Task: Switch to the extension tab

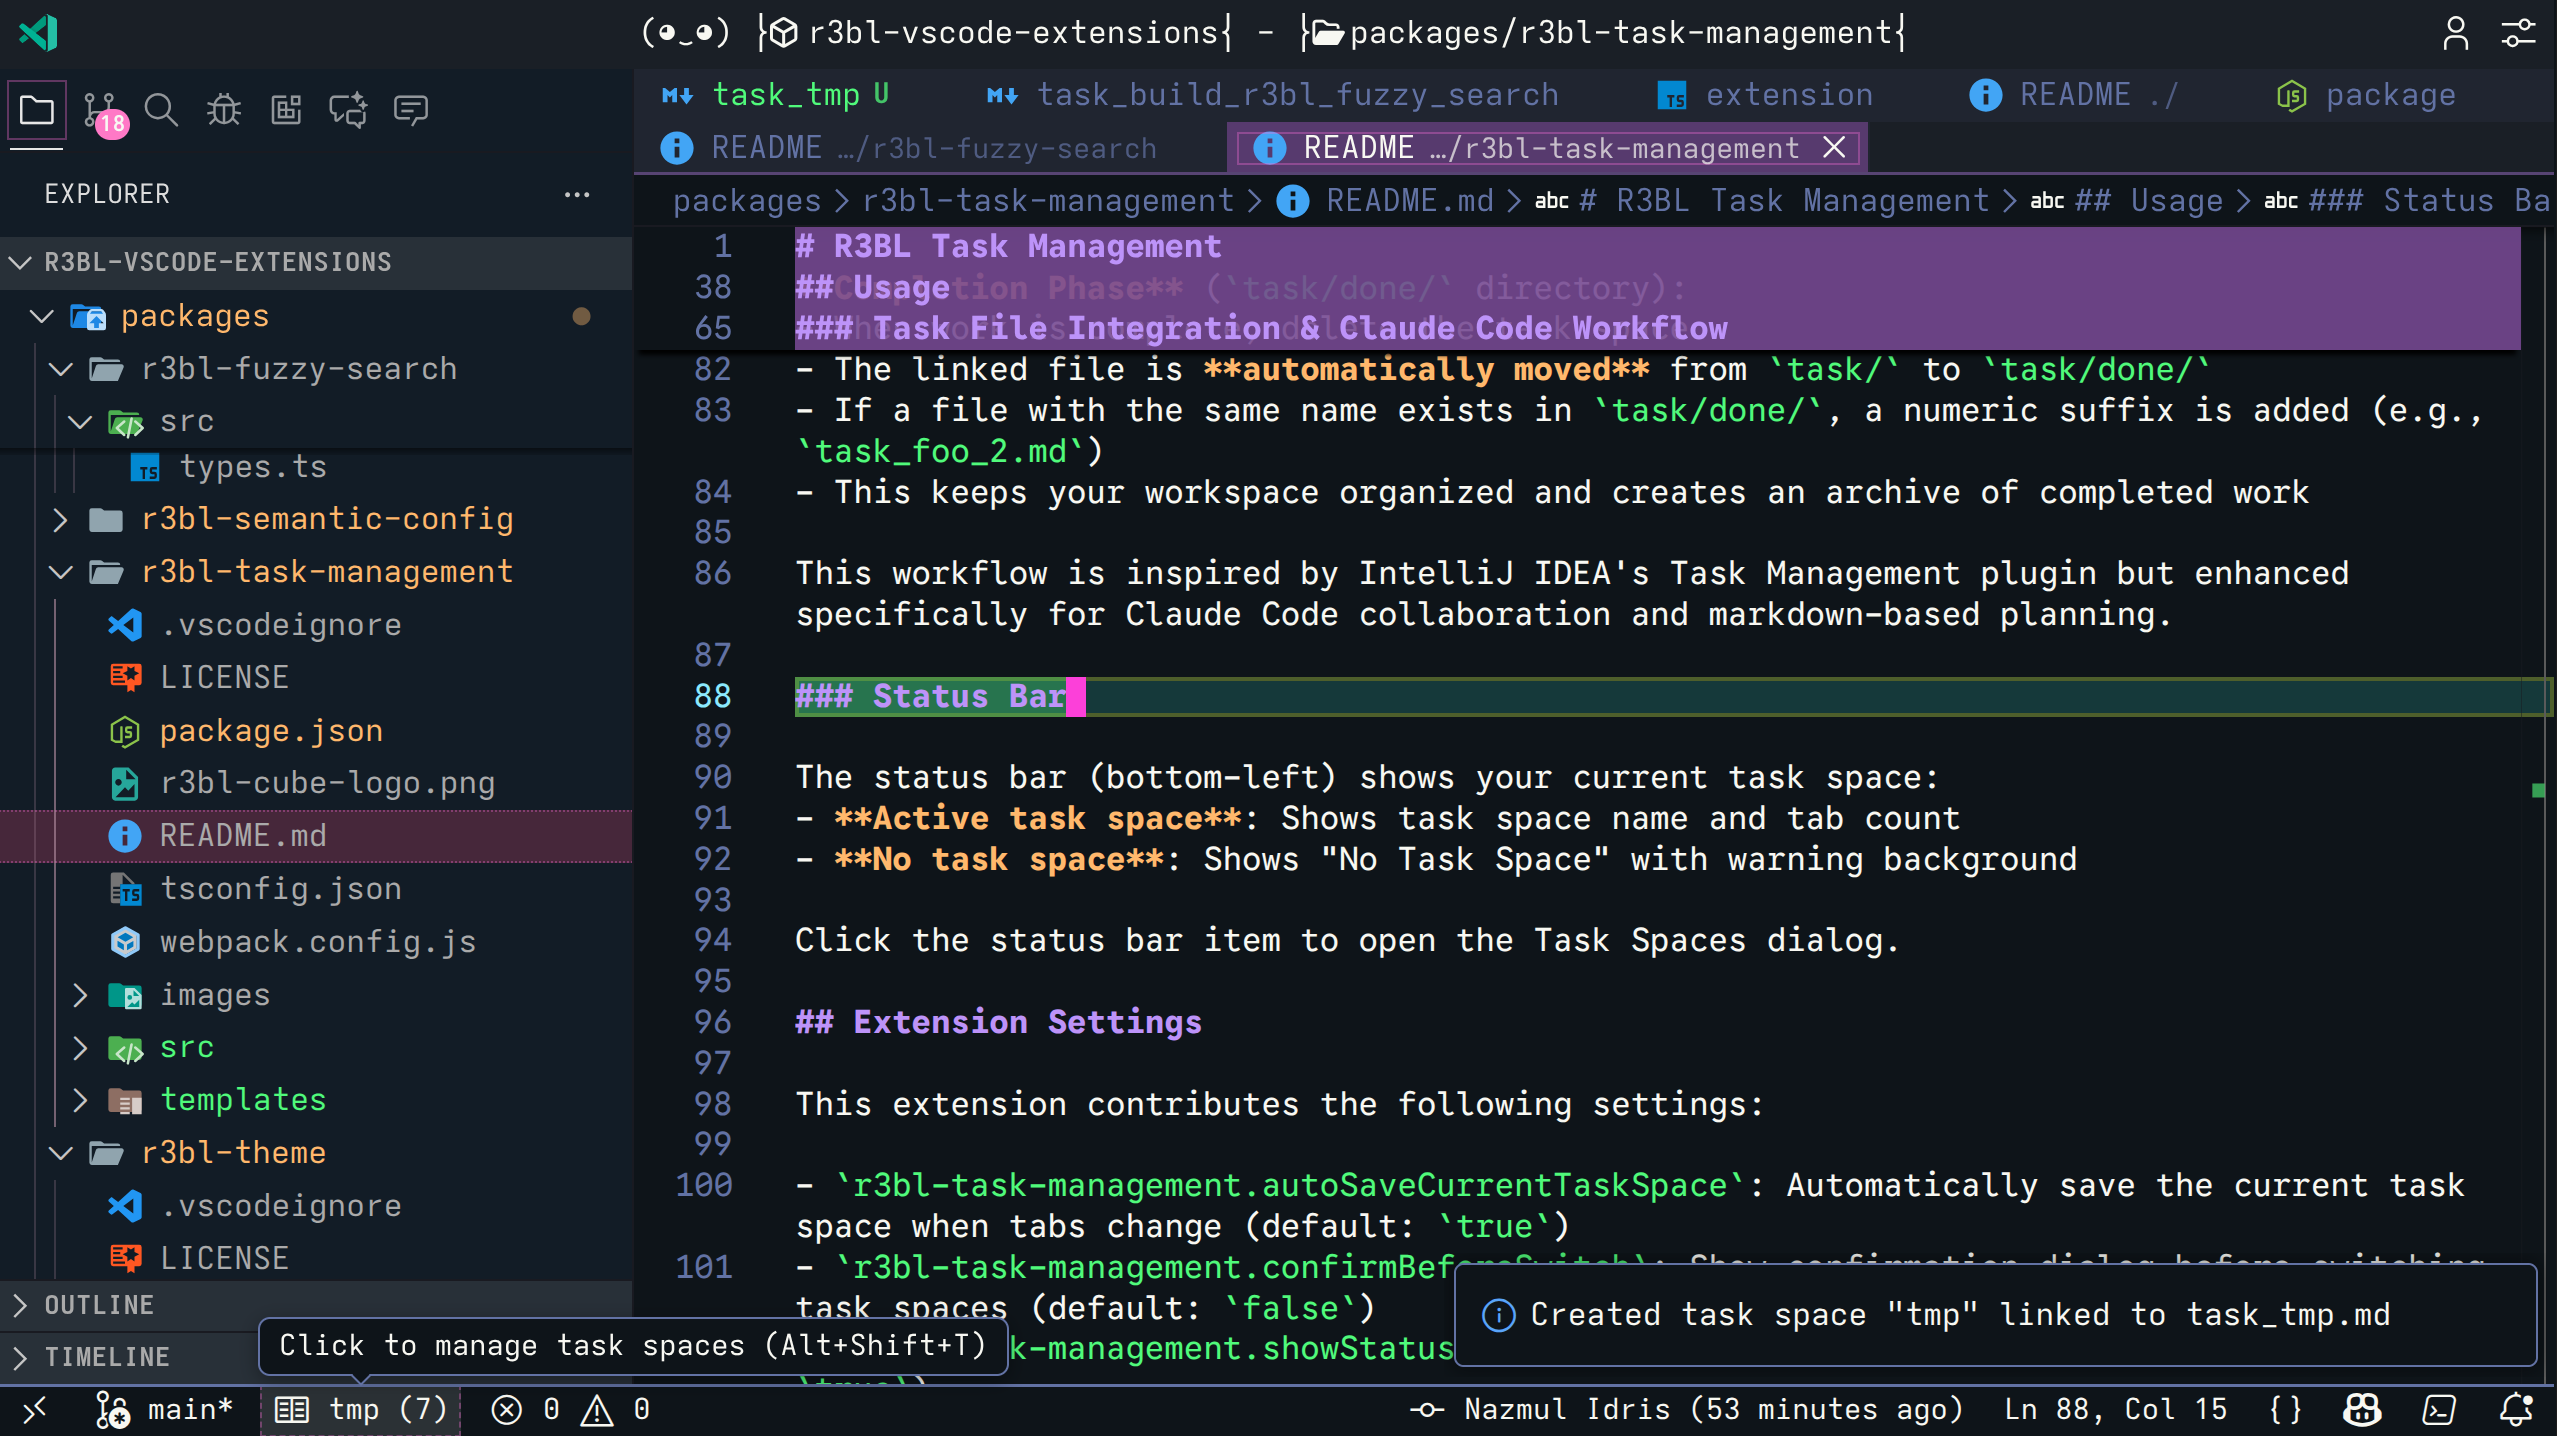Action: (1789, 93)
